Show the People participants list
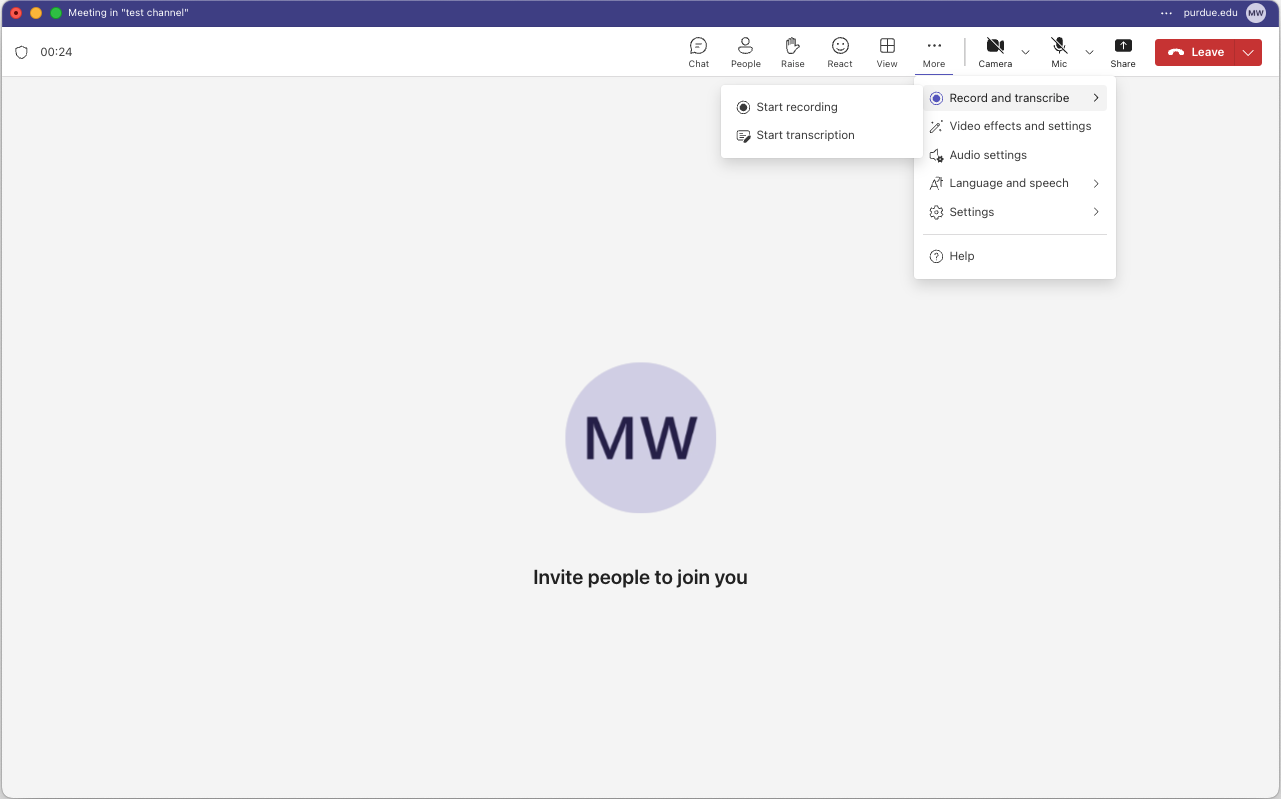The height and width of the screenshot is (799, 1281). (745, 52)
